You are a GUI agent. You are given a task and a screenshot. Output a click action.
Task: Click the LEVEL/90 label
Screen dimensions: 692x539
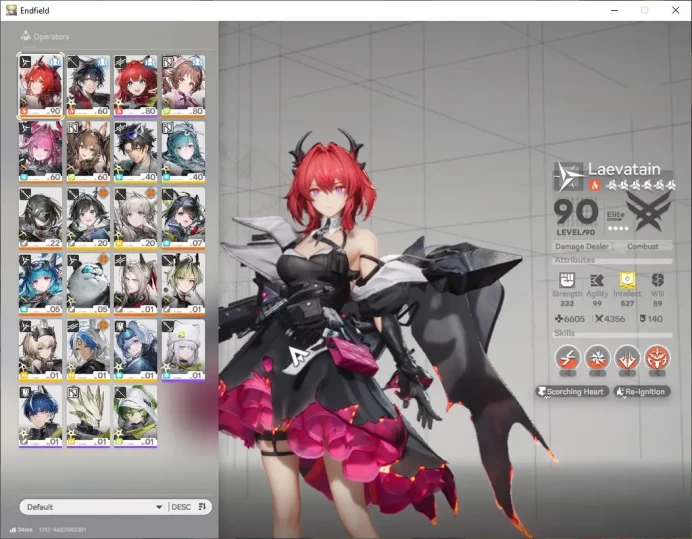[575, 232]
